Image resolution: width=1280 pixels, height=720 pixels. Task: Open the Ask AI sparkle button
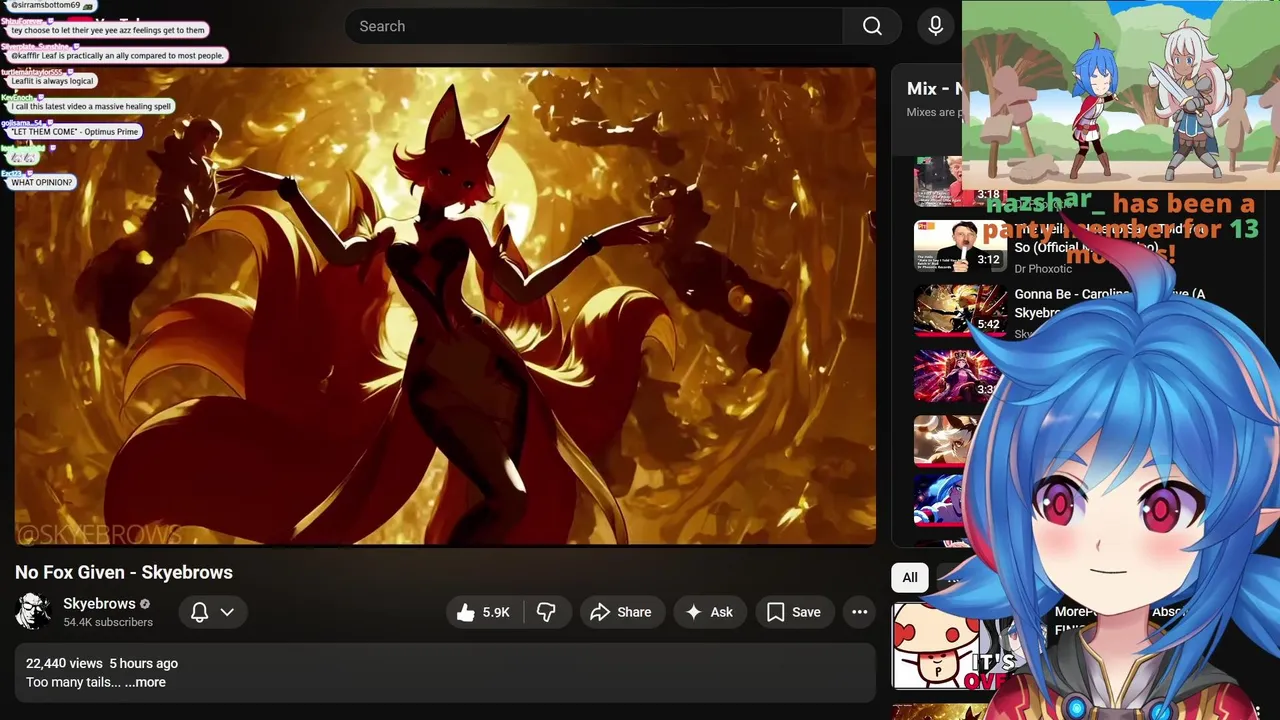[709, 612]
